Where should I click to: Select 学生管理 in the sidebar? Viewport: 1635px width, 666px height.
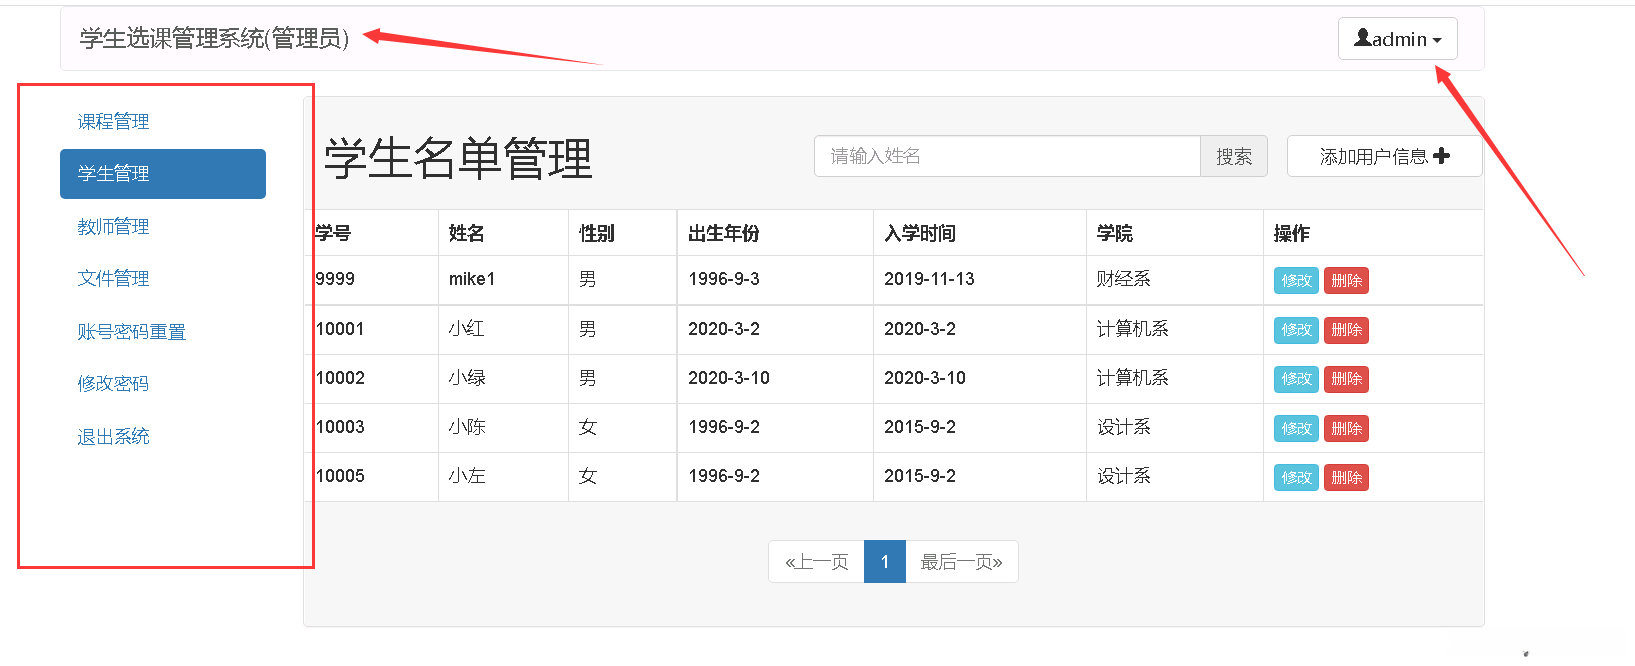pyautogui.click(x=163, y=174)
